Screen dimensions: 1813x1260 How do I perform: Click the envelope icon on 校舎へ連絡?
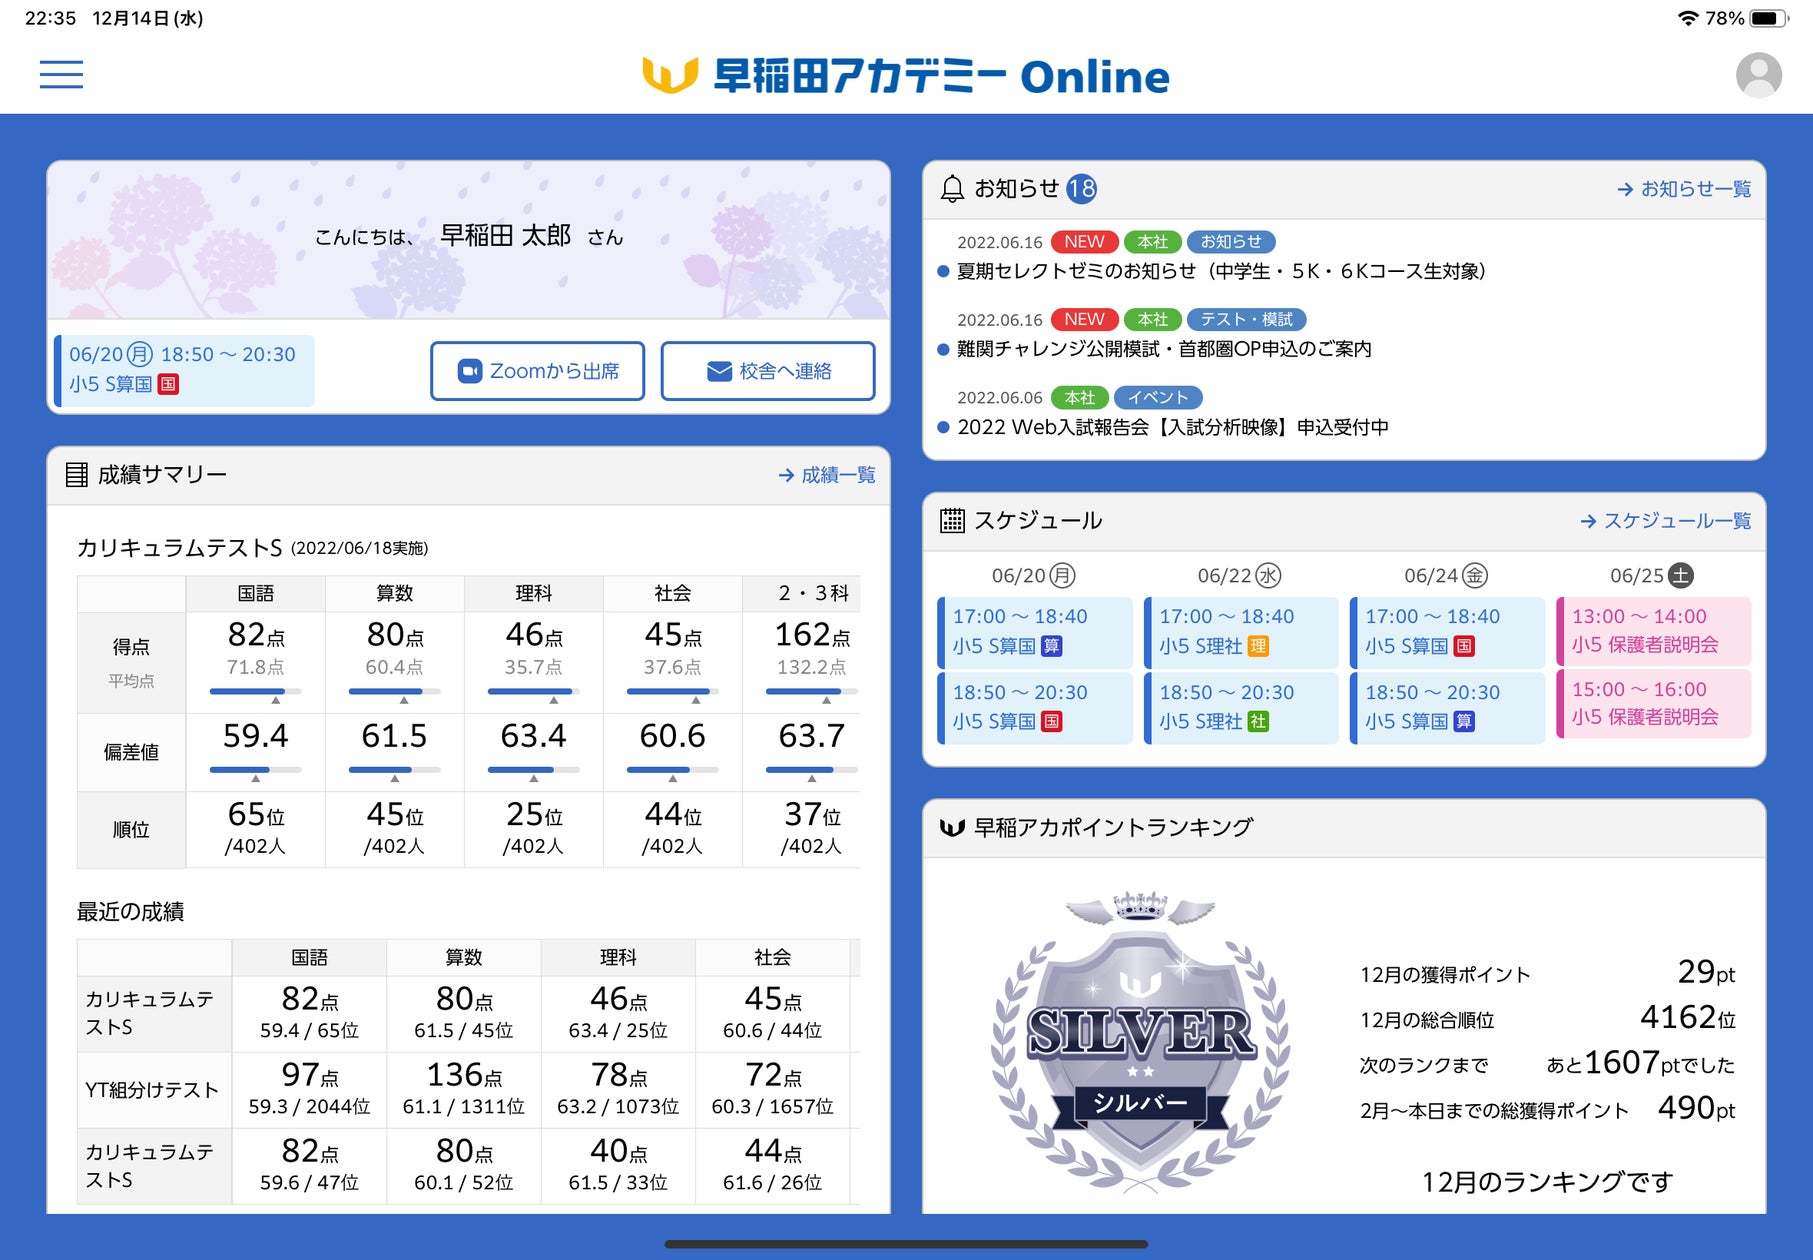tap(718, 370)
